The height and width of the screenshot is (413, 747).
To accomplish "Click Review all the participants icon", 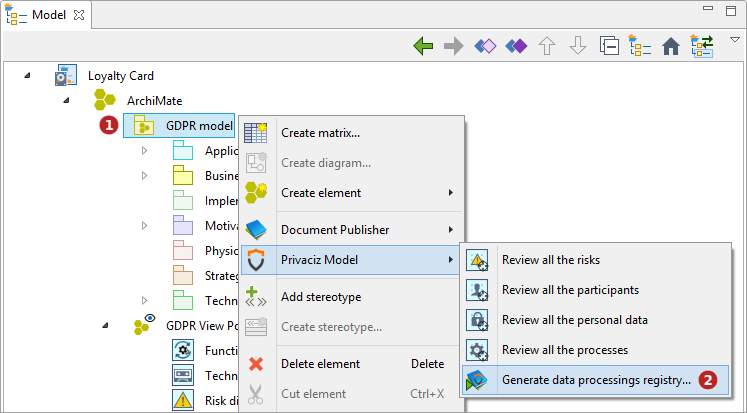I will [477, 290].
